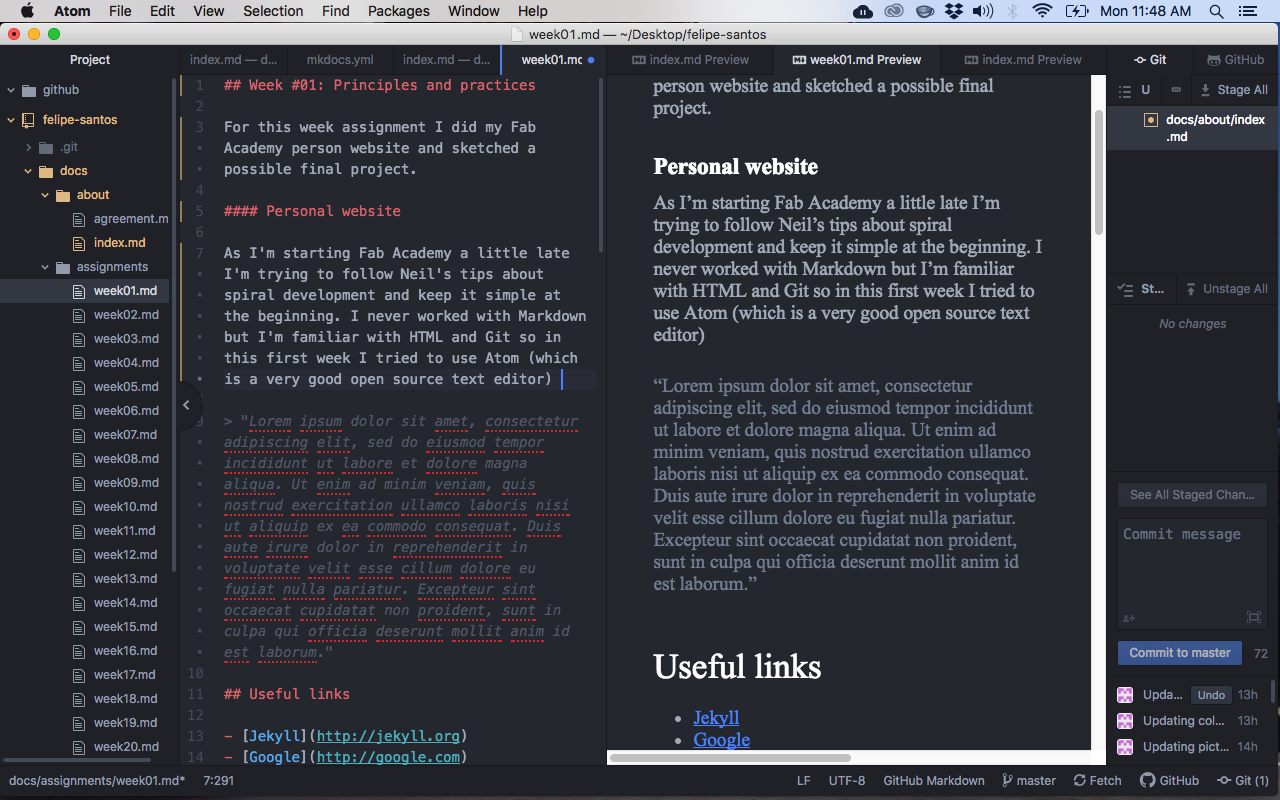Click the Dropbox icon in menu bar
The height and width of the screenshot is (800, 1280).
pos(954,11)
